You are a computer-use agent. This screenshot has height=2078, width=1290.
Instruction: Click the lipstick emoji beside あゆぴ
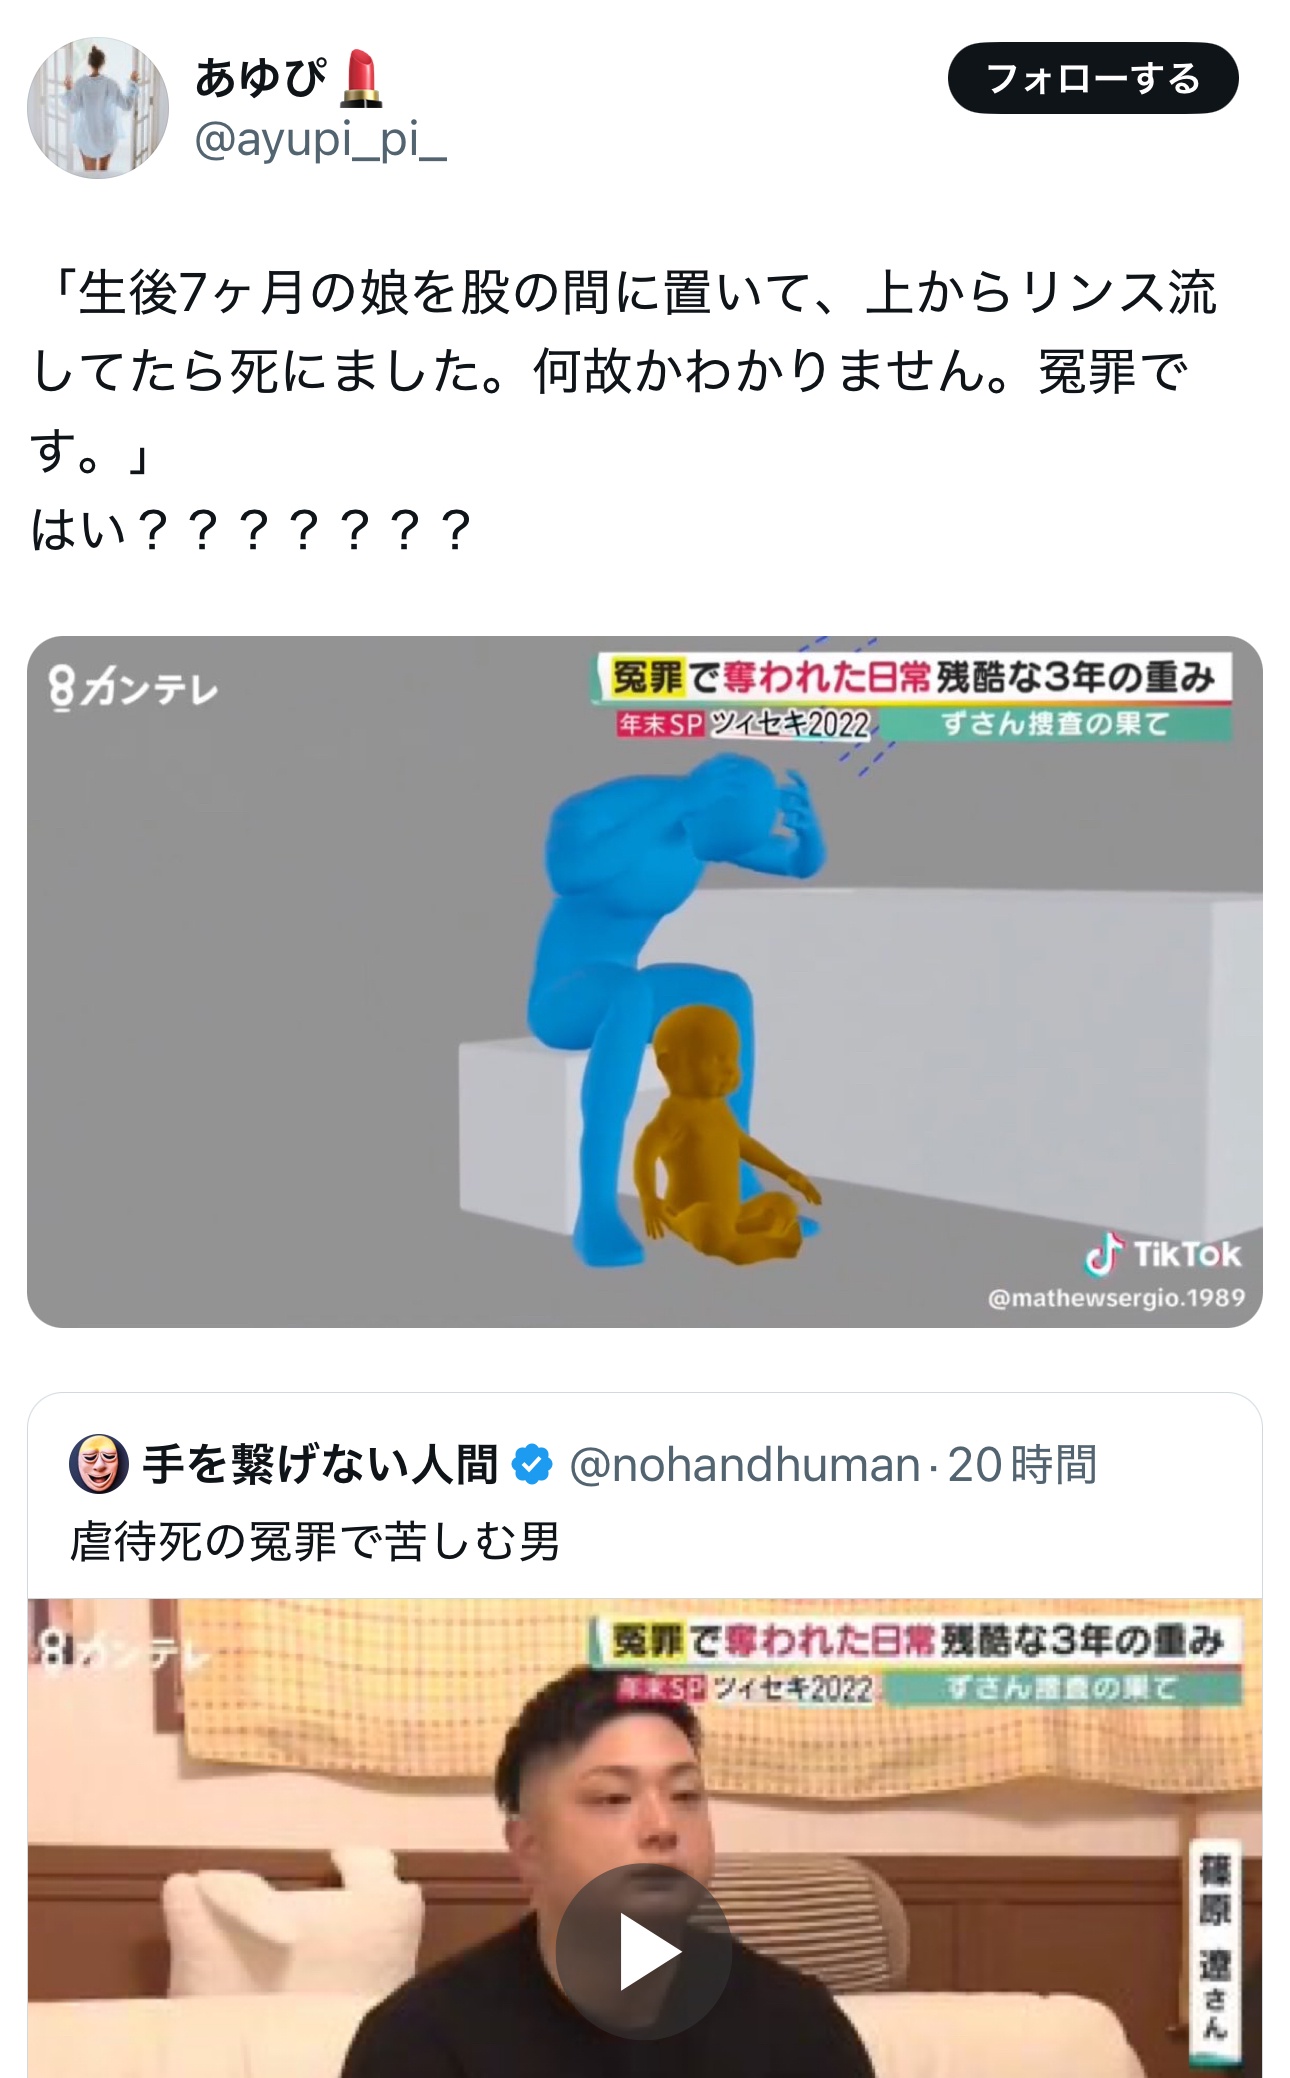361,80
